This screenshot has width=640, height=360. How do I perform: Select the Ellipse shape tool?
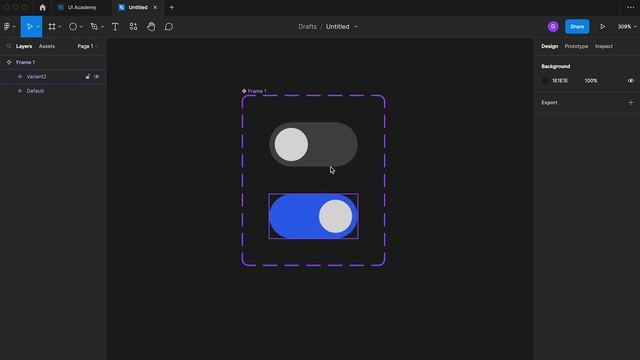click(73, 27)
